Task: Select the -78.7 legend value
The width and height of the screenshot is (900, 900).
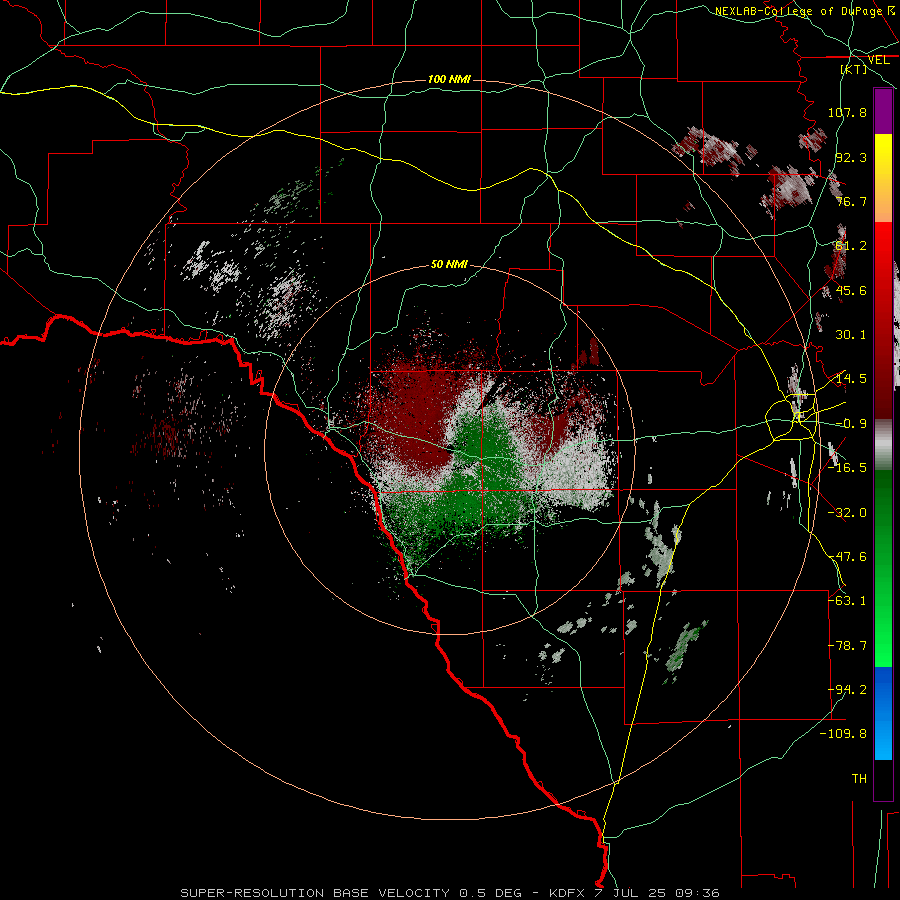Action: pos(847,646)
